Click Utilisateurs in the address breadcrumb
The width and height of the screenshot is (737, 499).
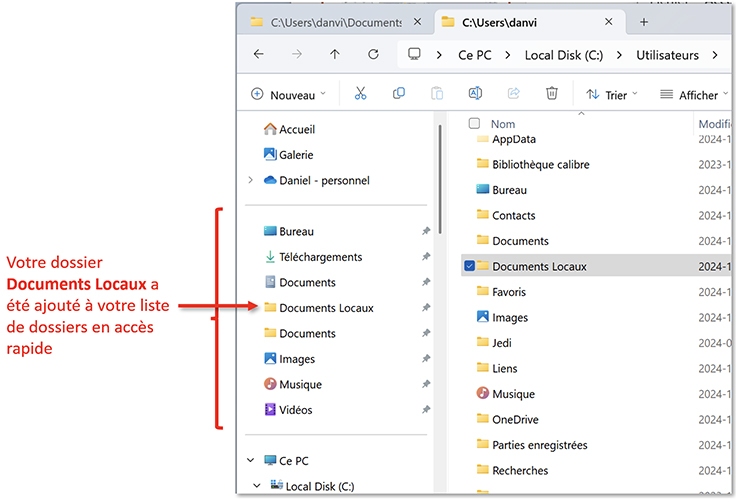pyautogui.click(x=667, y=55)
